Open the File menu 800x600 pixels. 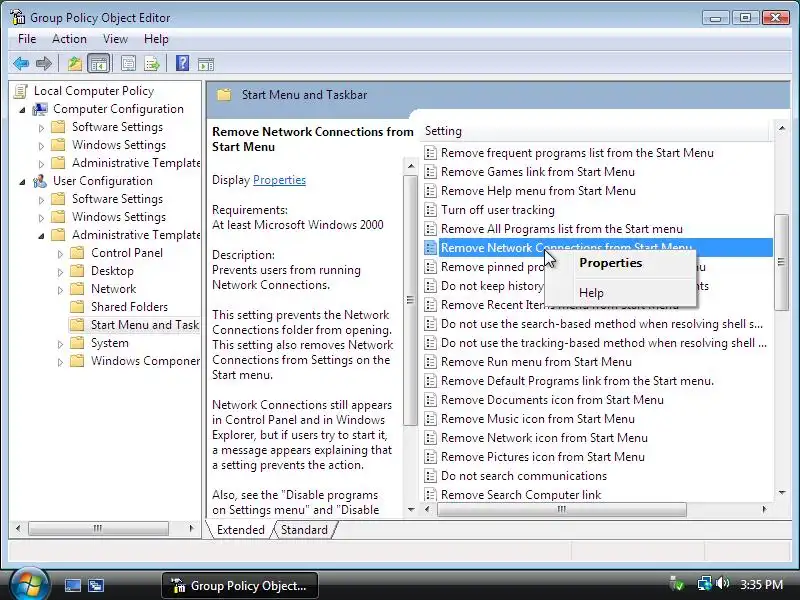click(27, 39)
